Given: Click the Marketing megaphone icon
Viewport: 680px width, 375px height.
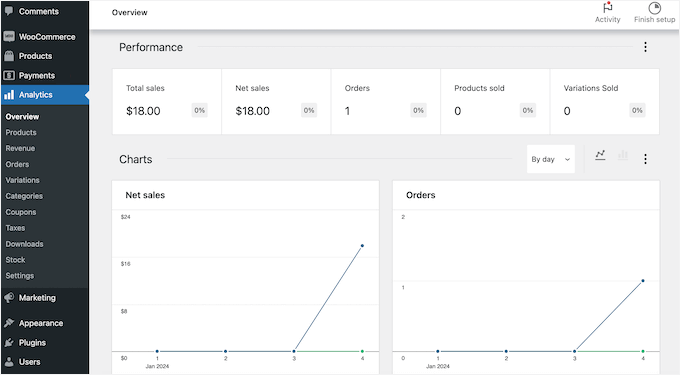Looking at the screenshot, I should [x=9, y=298].
